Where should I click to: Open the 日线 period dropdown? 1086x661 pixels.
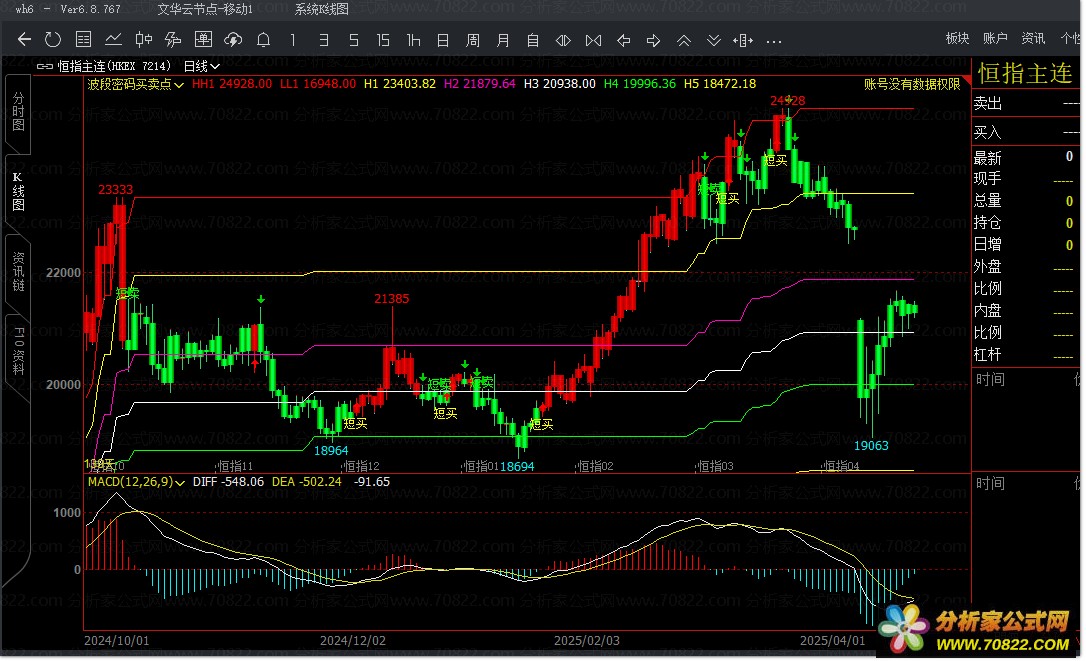click(x=201, y=65)
